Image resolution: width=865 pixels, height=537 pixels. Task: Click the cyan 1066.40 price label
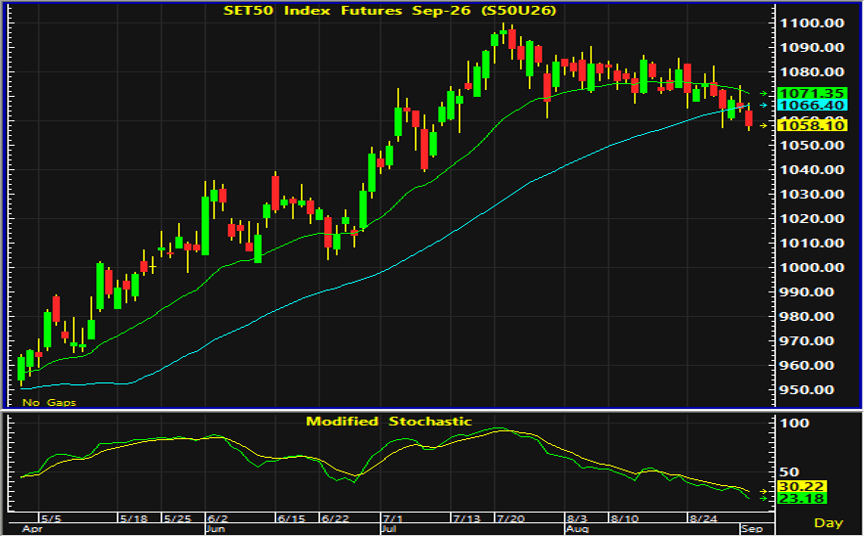[x=811, y=105]
